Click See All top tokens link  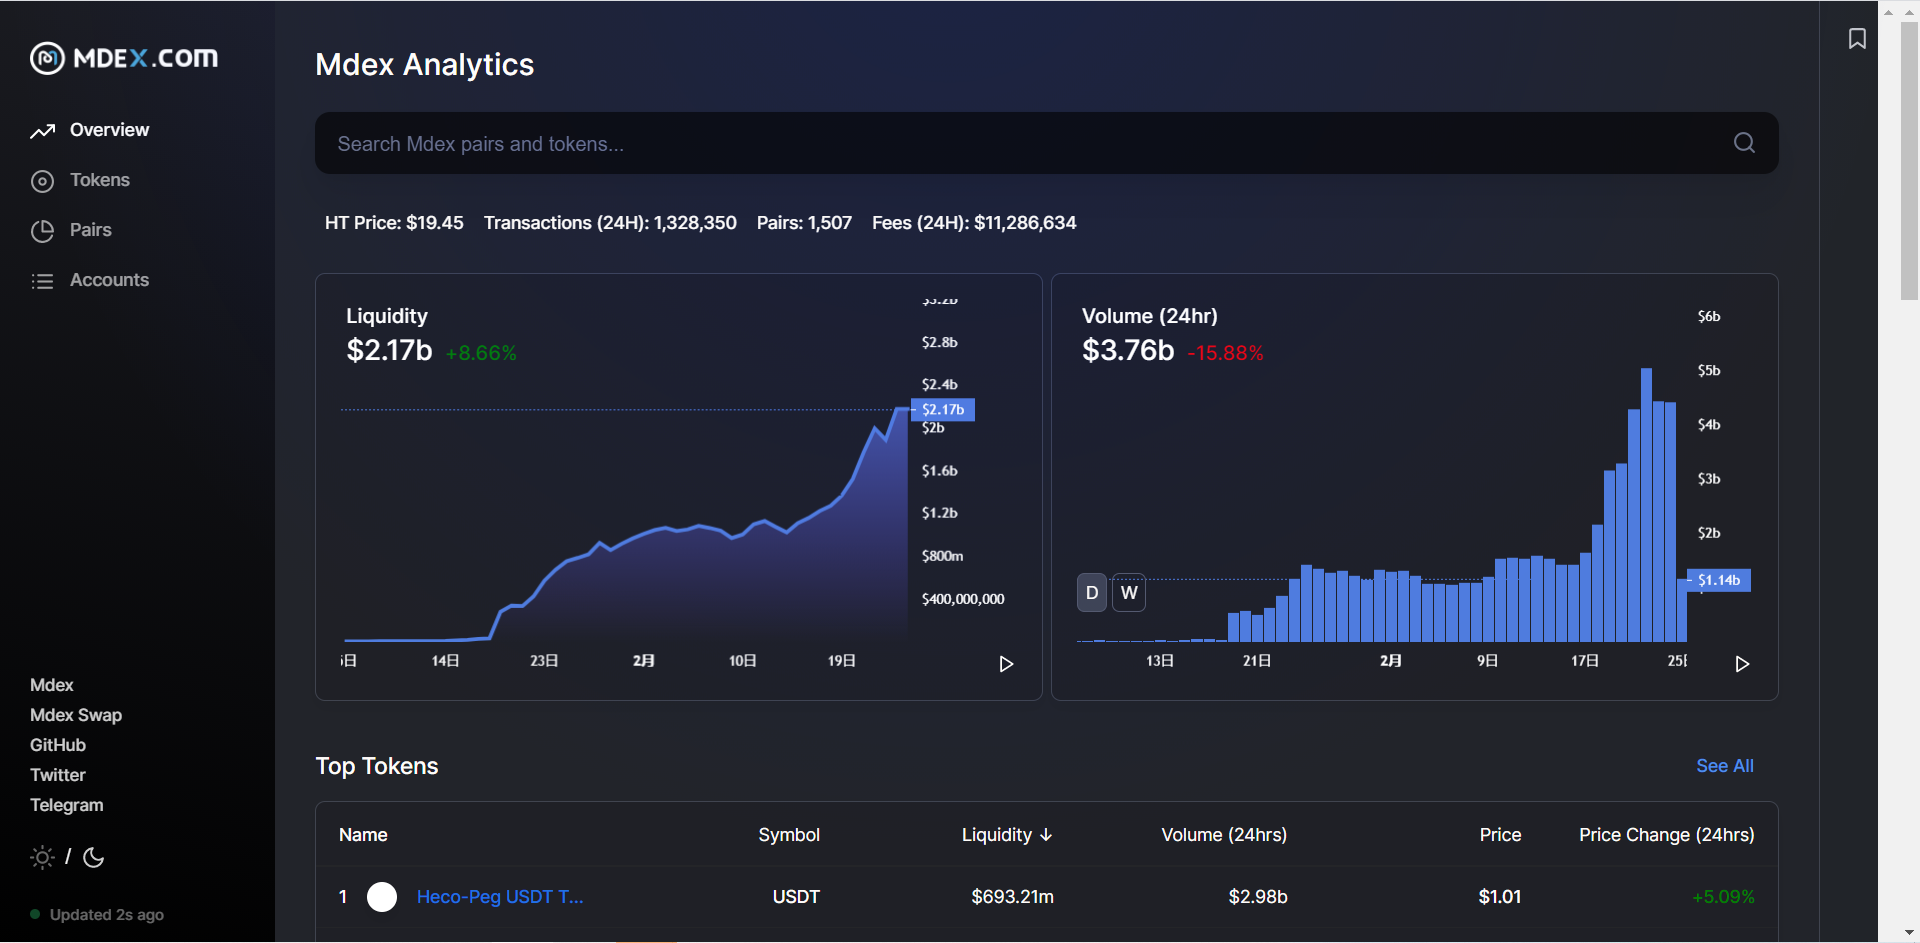click(1724, 766)
